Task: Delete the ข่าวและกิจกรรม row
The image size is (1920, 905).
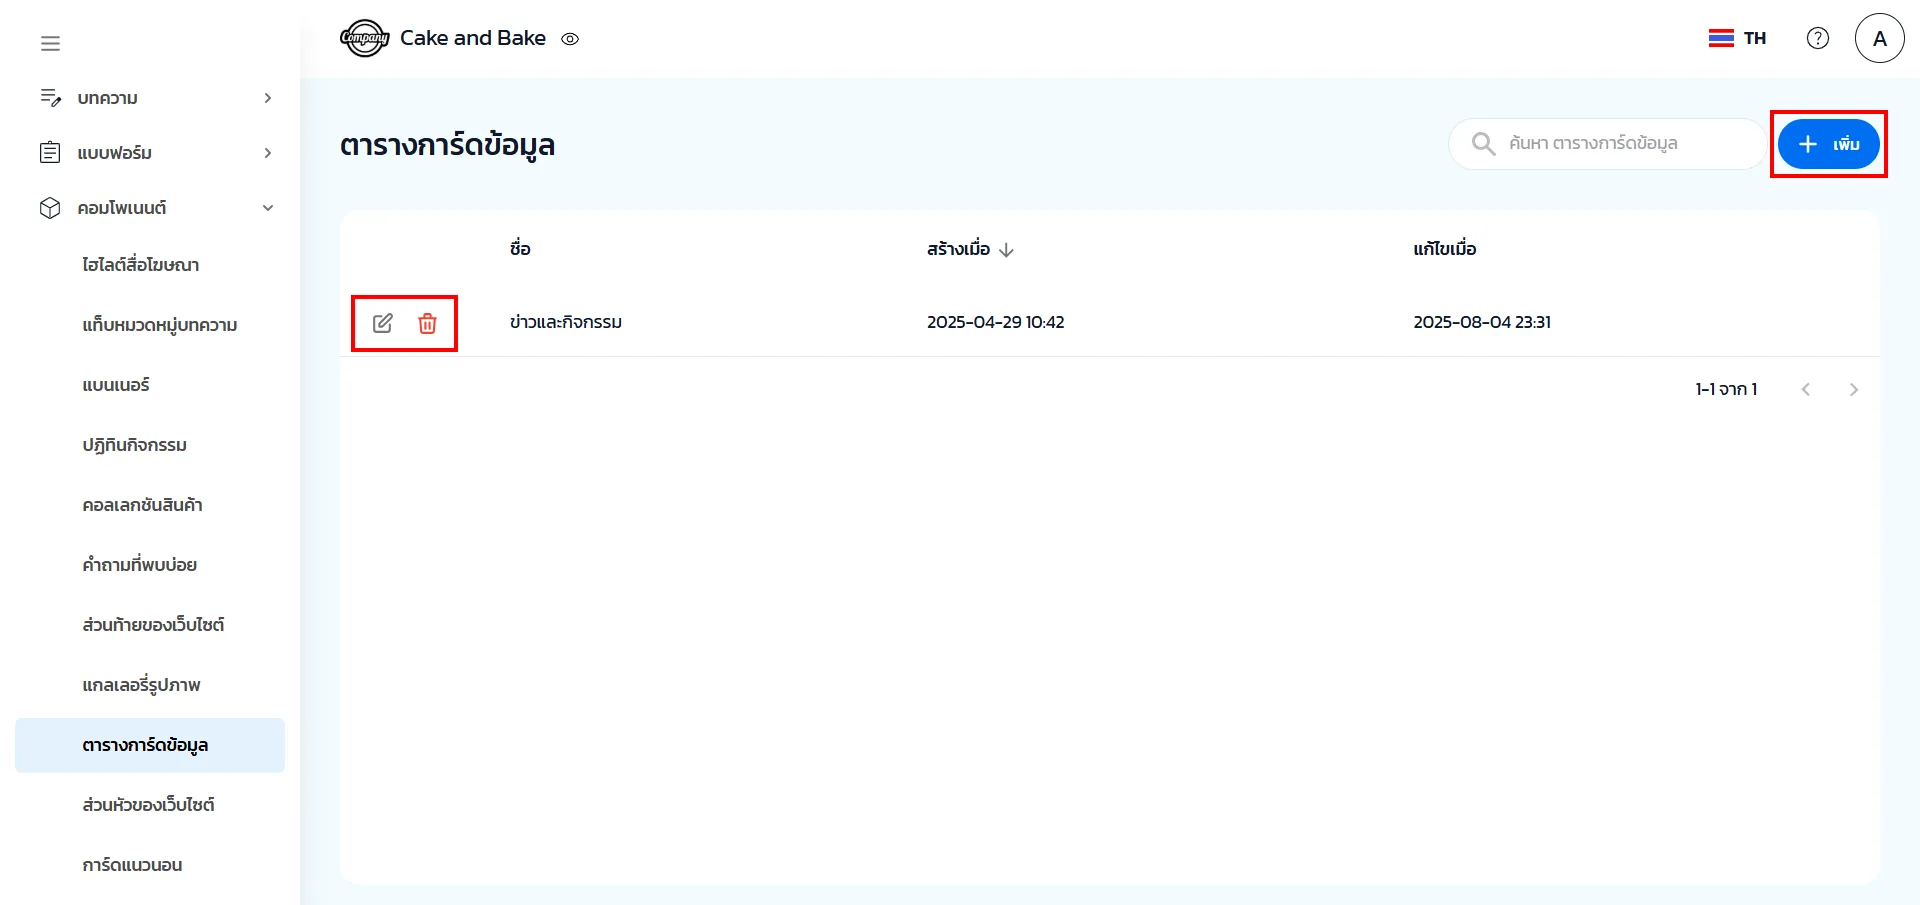Action: (x=427, y=323)
